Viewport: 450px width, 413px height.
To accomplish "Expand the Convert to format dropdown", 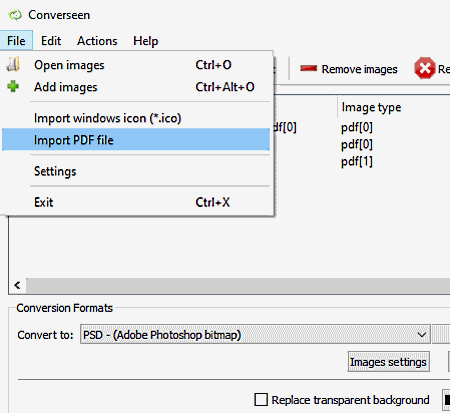I will coord(255,334).
